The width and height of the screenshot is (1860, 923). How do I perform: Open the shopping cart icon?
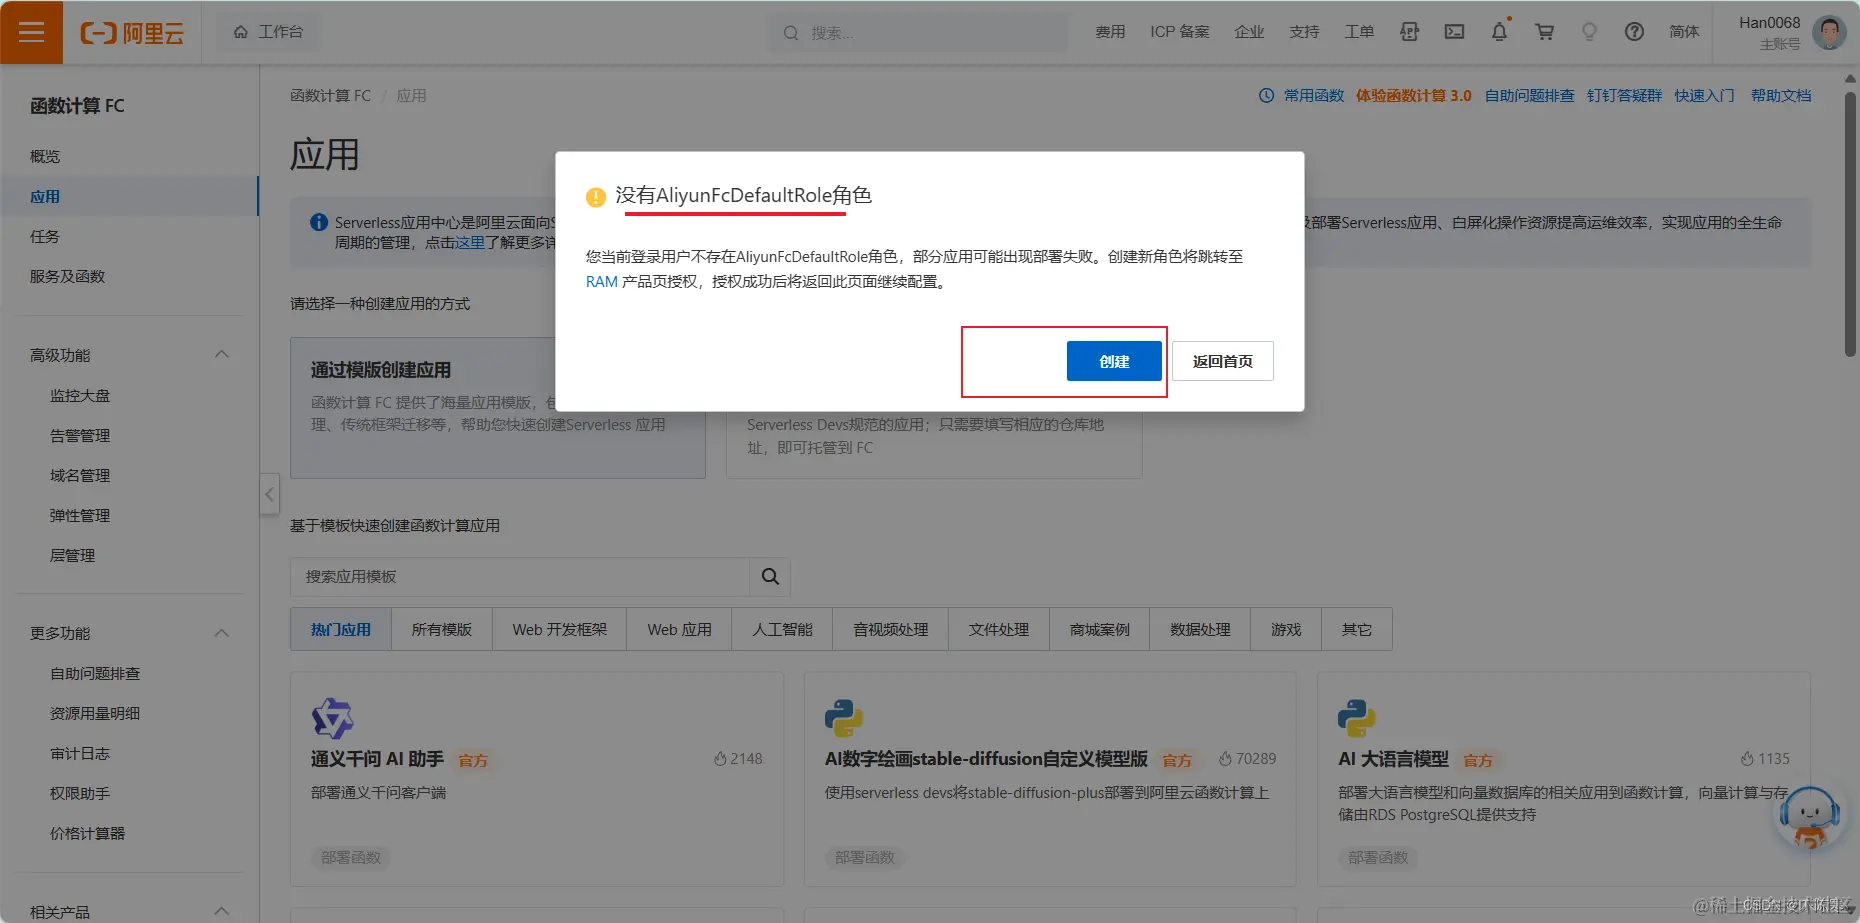click(1544, 32)
